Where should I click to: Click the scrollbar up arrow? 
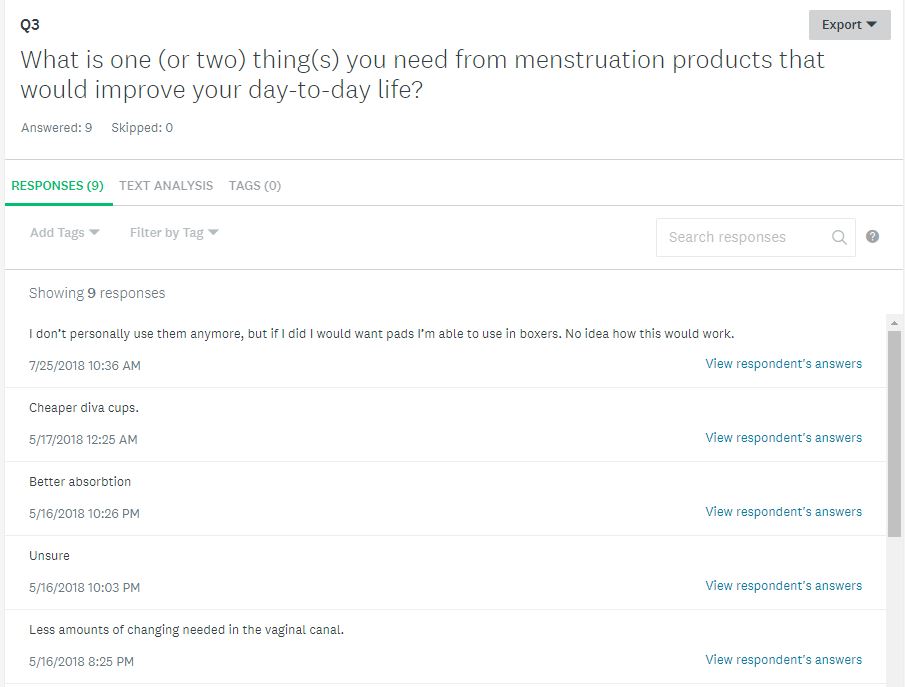[894, 323]
